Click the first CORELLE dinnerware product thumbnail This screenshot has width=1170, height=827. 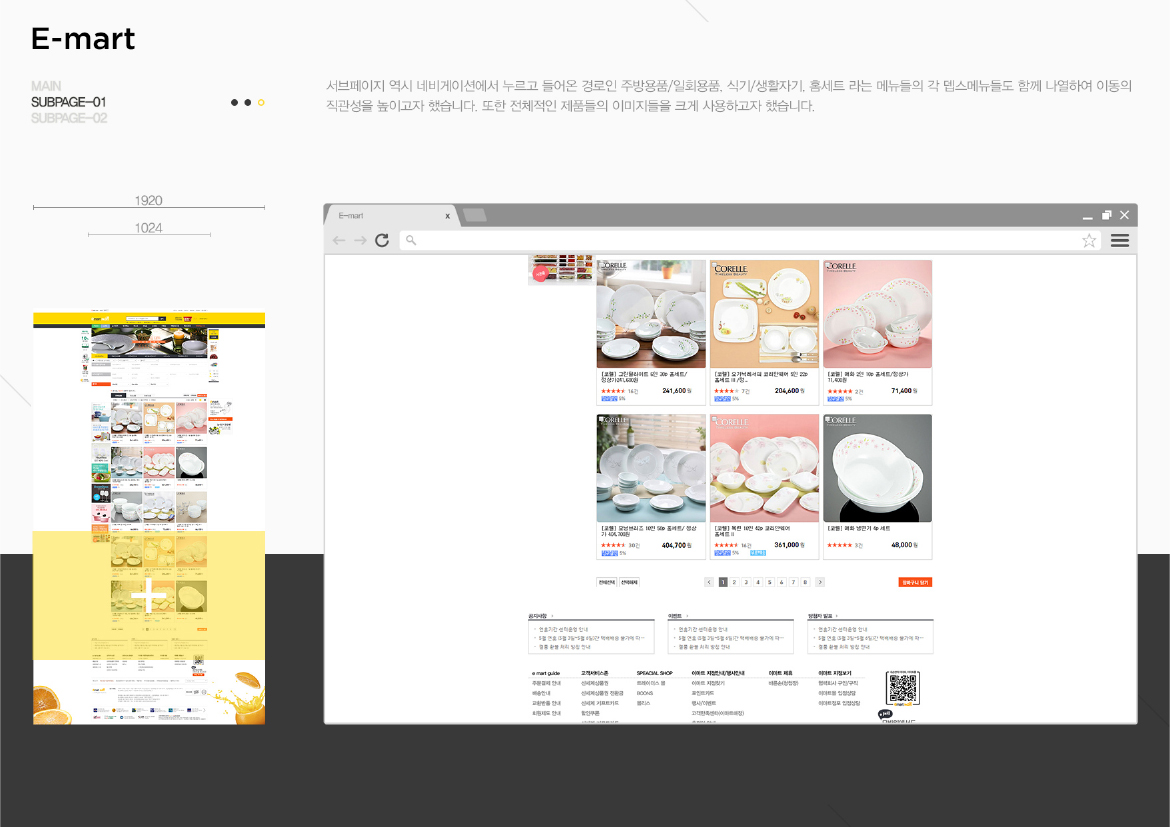(651, 313)
